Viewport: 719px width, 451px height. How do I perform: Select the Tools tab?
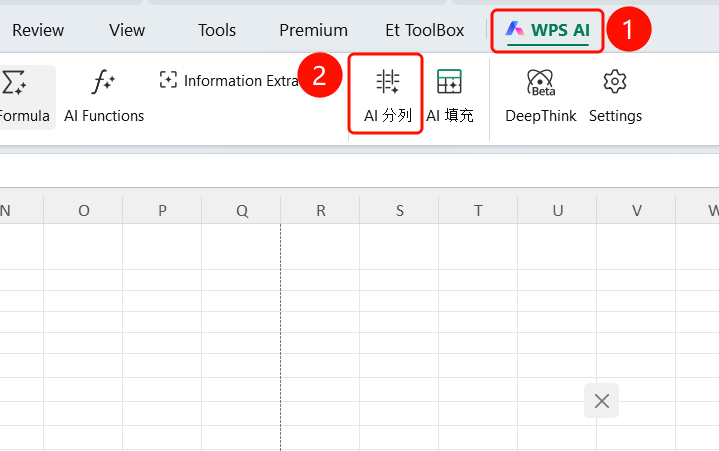click(x=217, y=30)
